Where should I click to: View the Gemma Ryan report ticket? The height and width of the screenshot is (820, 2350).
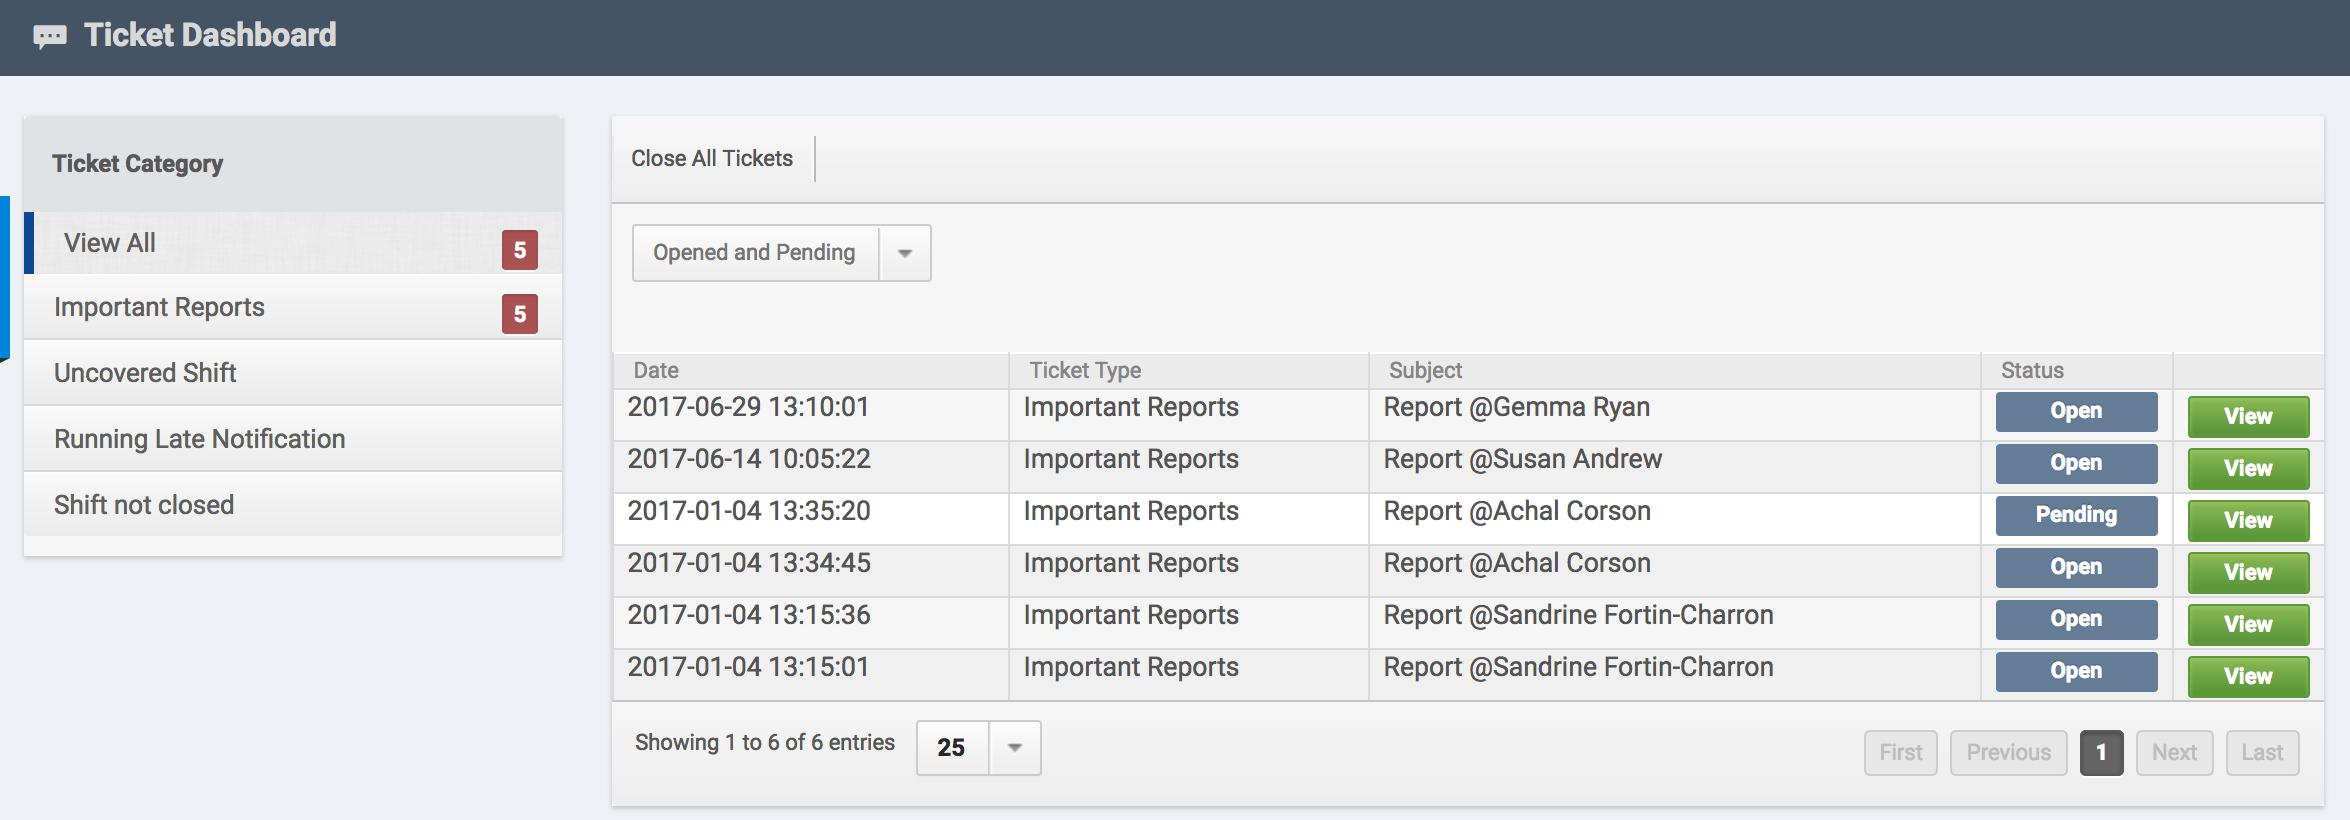(x=2248, y=417)
